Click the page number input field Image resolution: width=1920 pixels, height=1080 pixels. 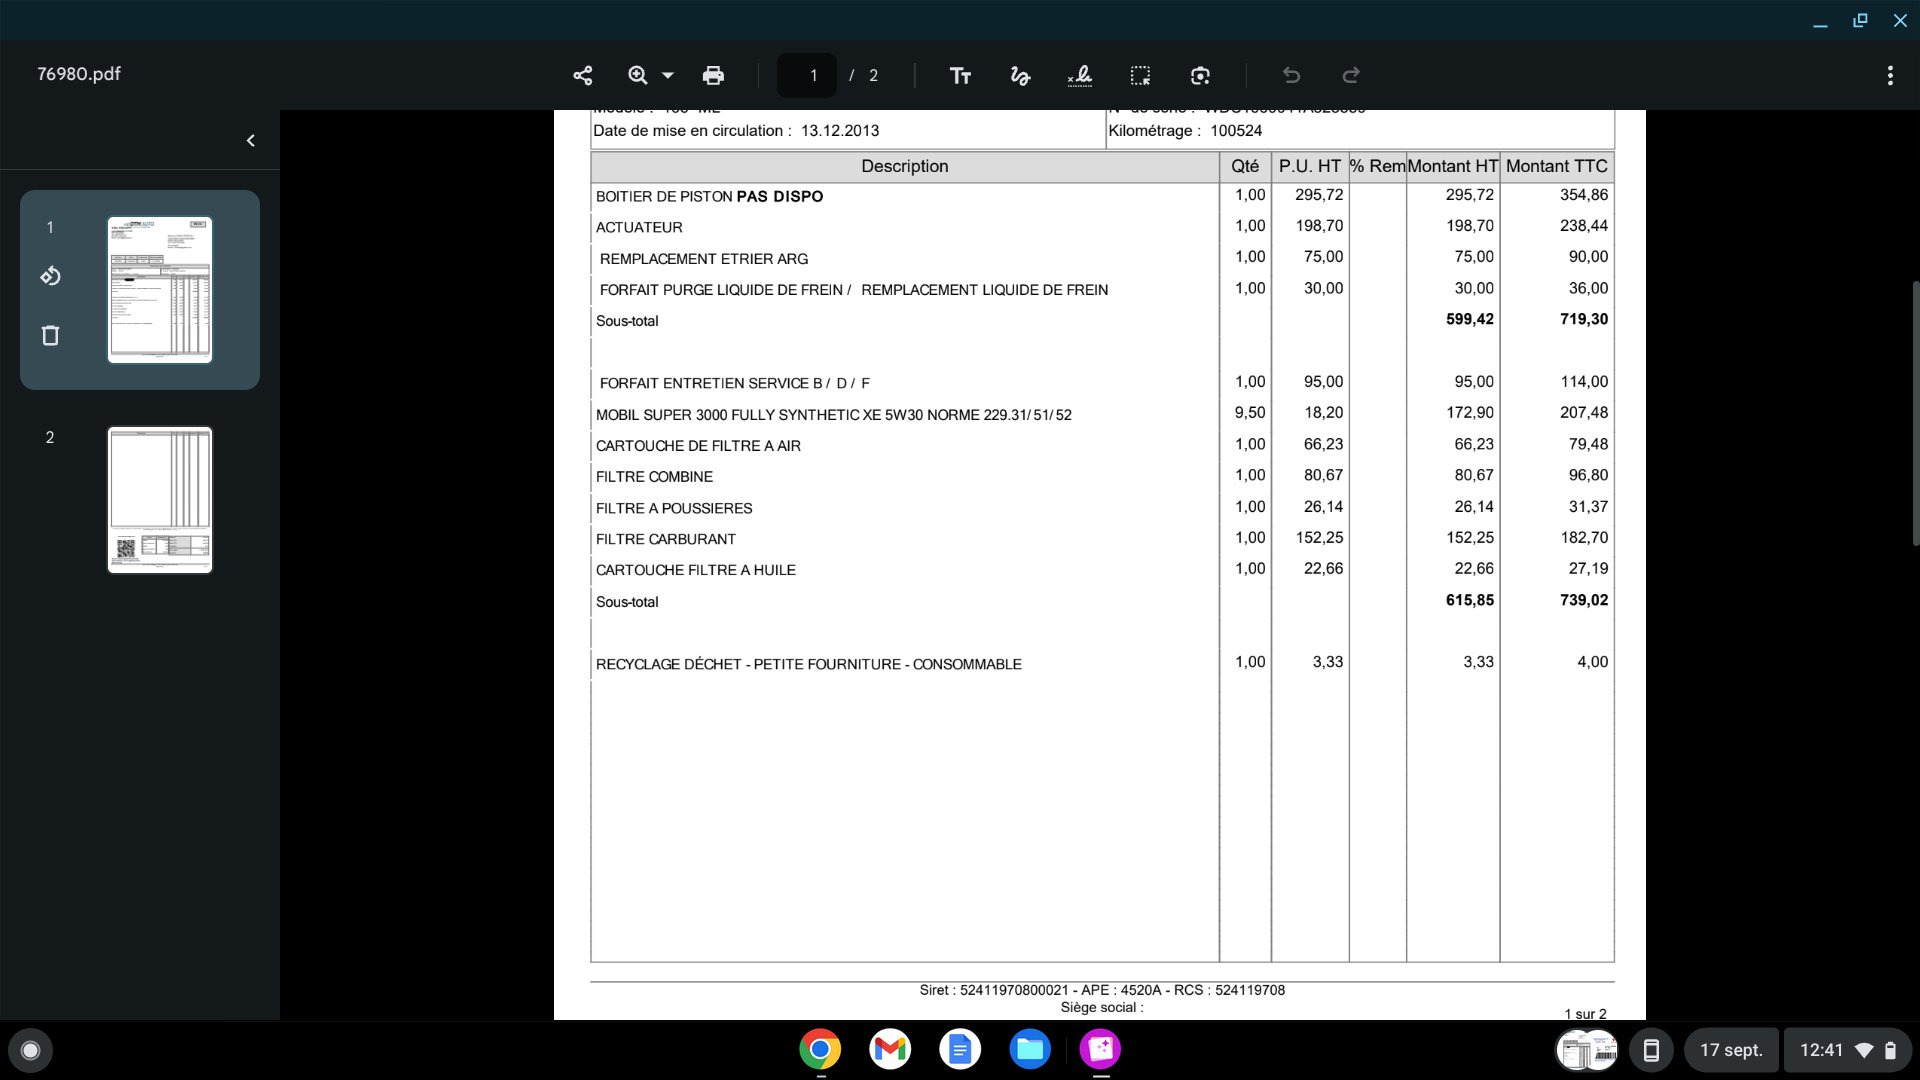click(x=807, y=75)
